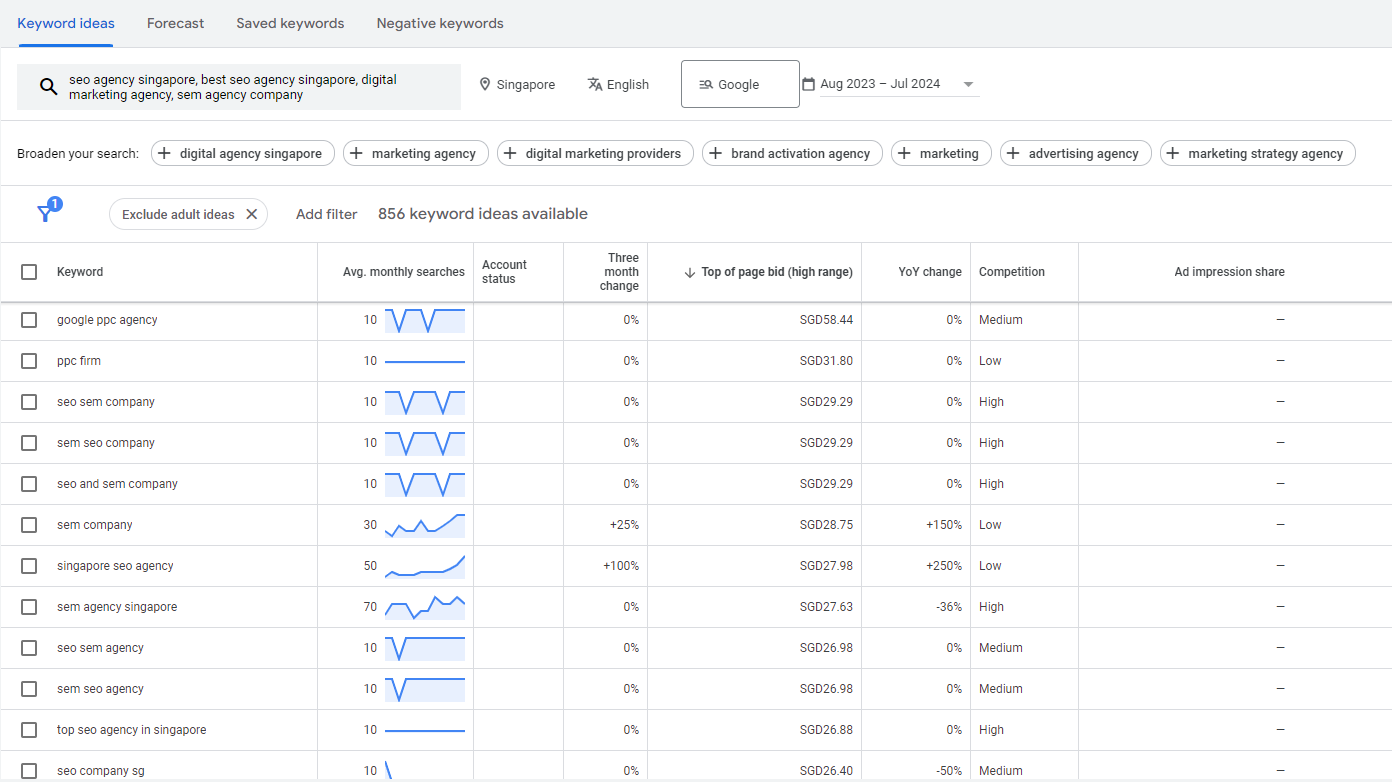Screen dimensions: 1392x782
Task: Select the 'sem company' keyword checkbox
Action: pos(29,525)
